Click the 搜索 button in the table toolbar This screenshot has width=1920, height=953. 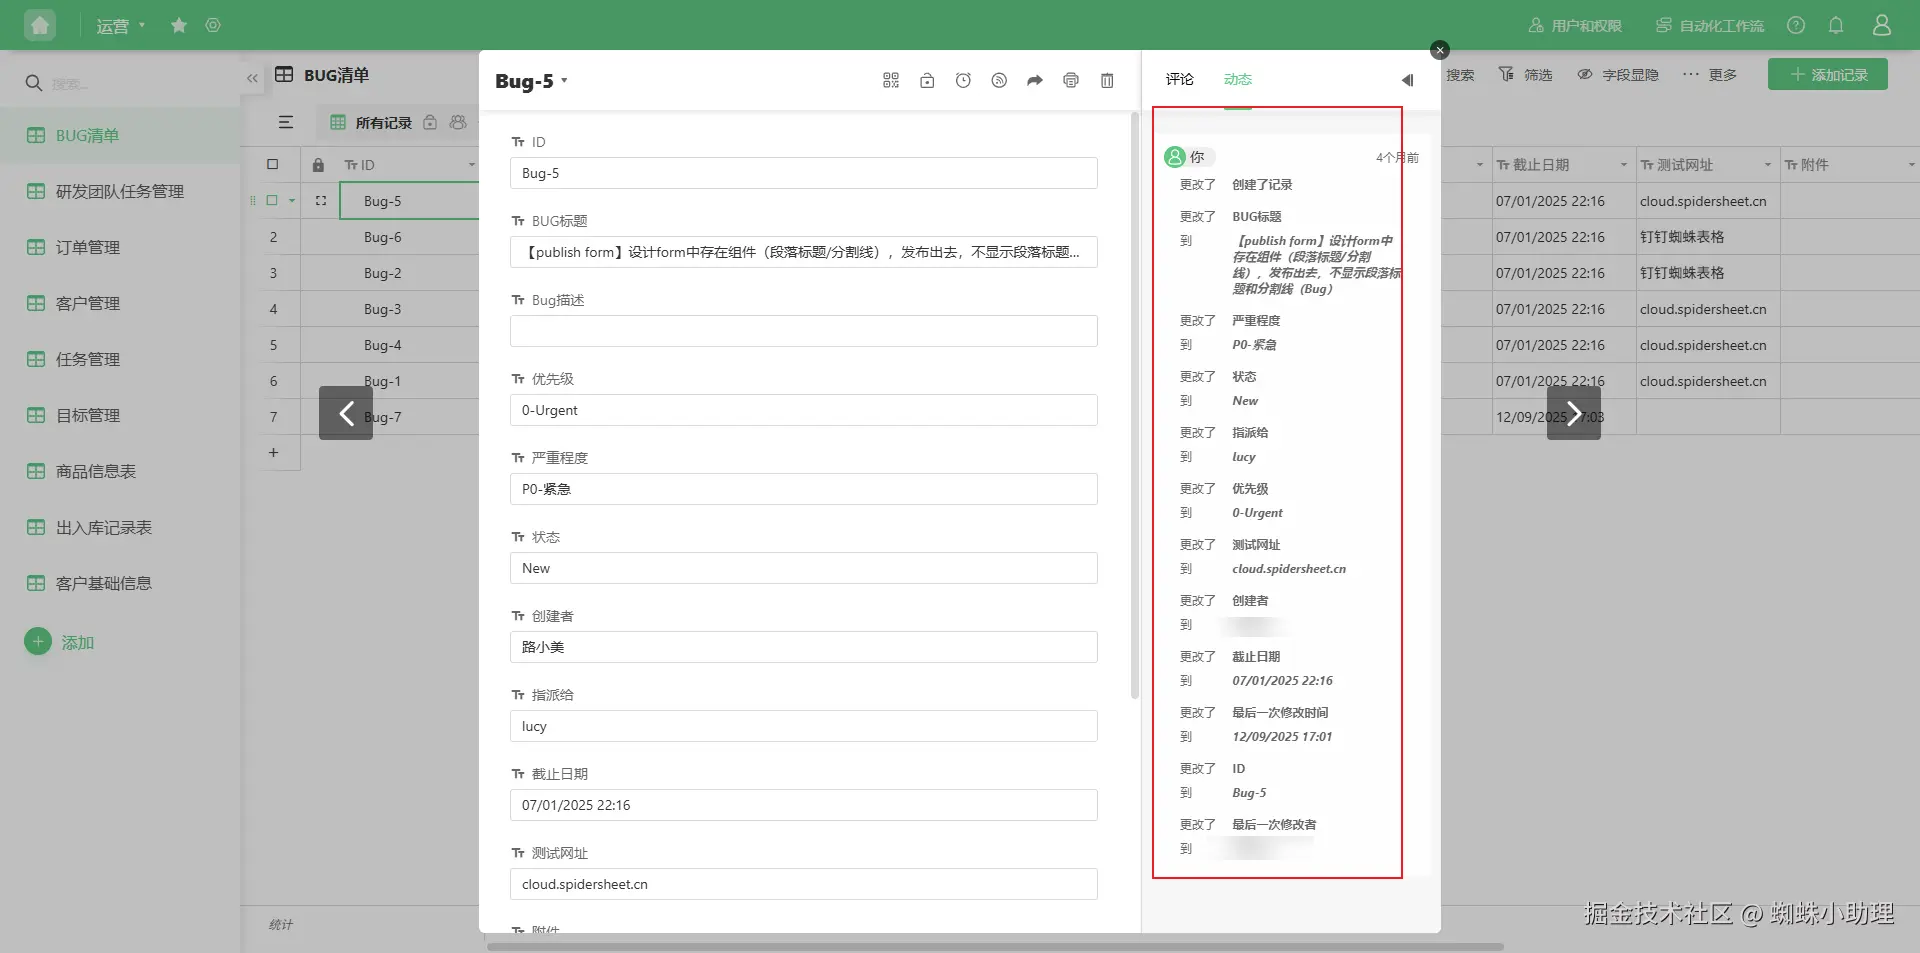point(1460,75)
